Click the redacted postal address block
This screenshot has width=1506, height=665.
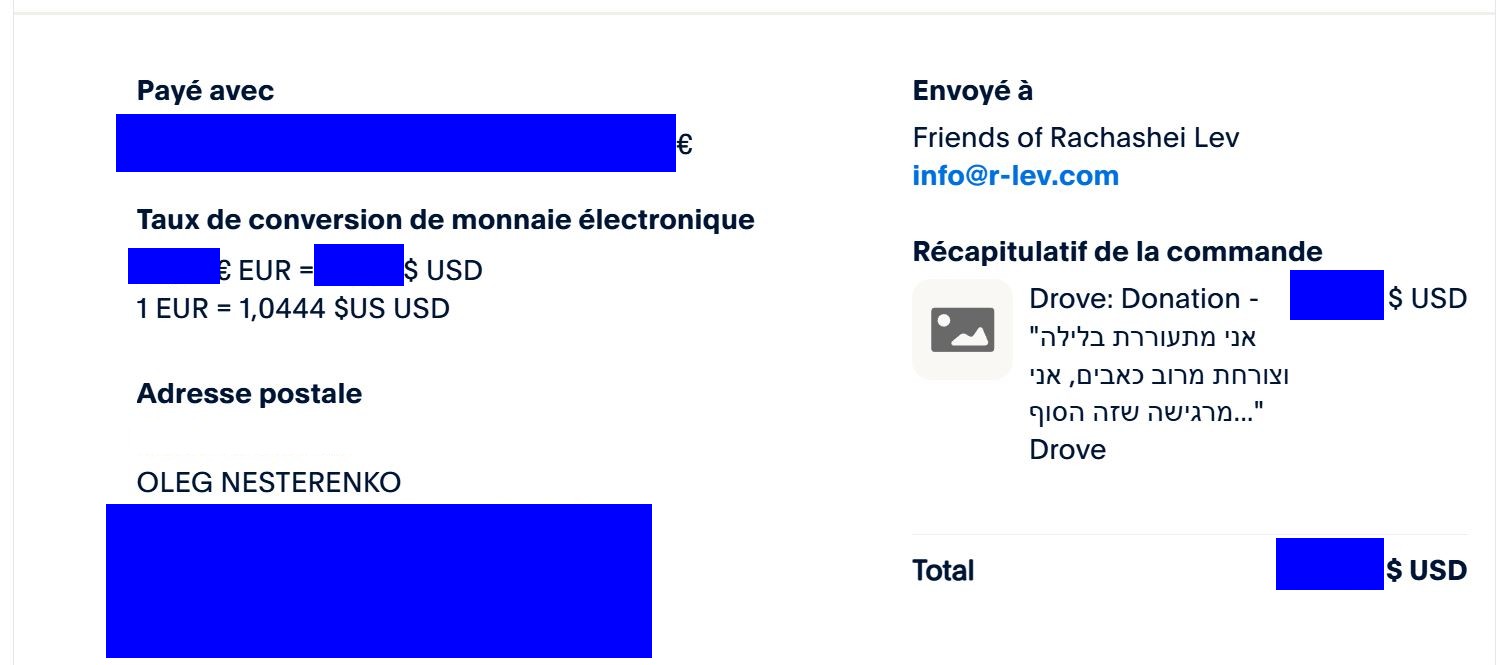[x=379, y=581]
